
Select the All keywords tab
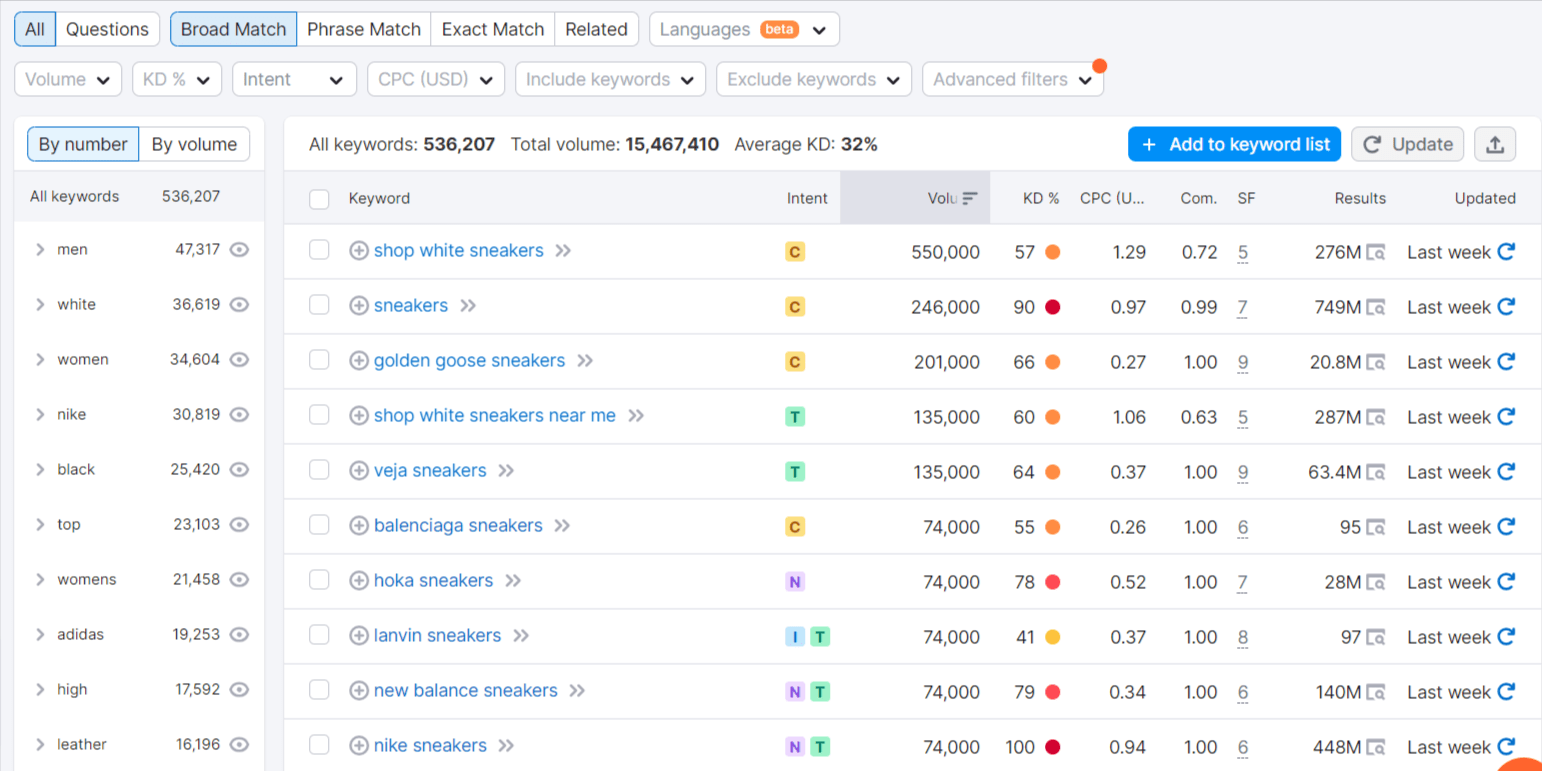35,29
